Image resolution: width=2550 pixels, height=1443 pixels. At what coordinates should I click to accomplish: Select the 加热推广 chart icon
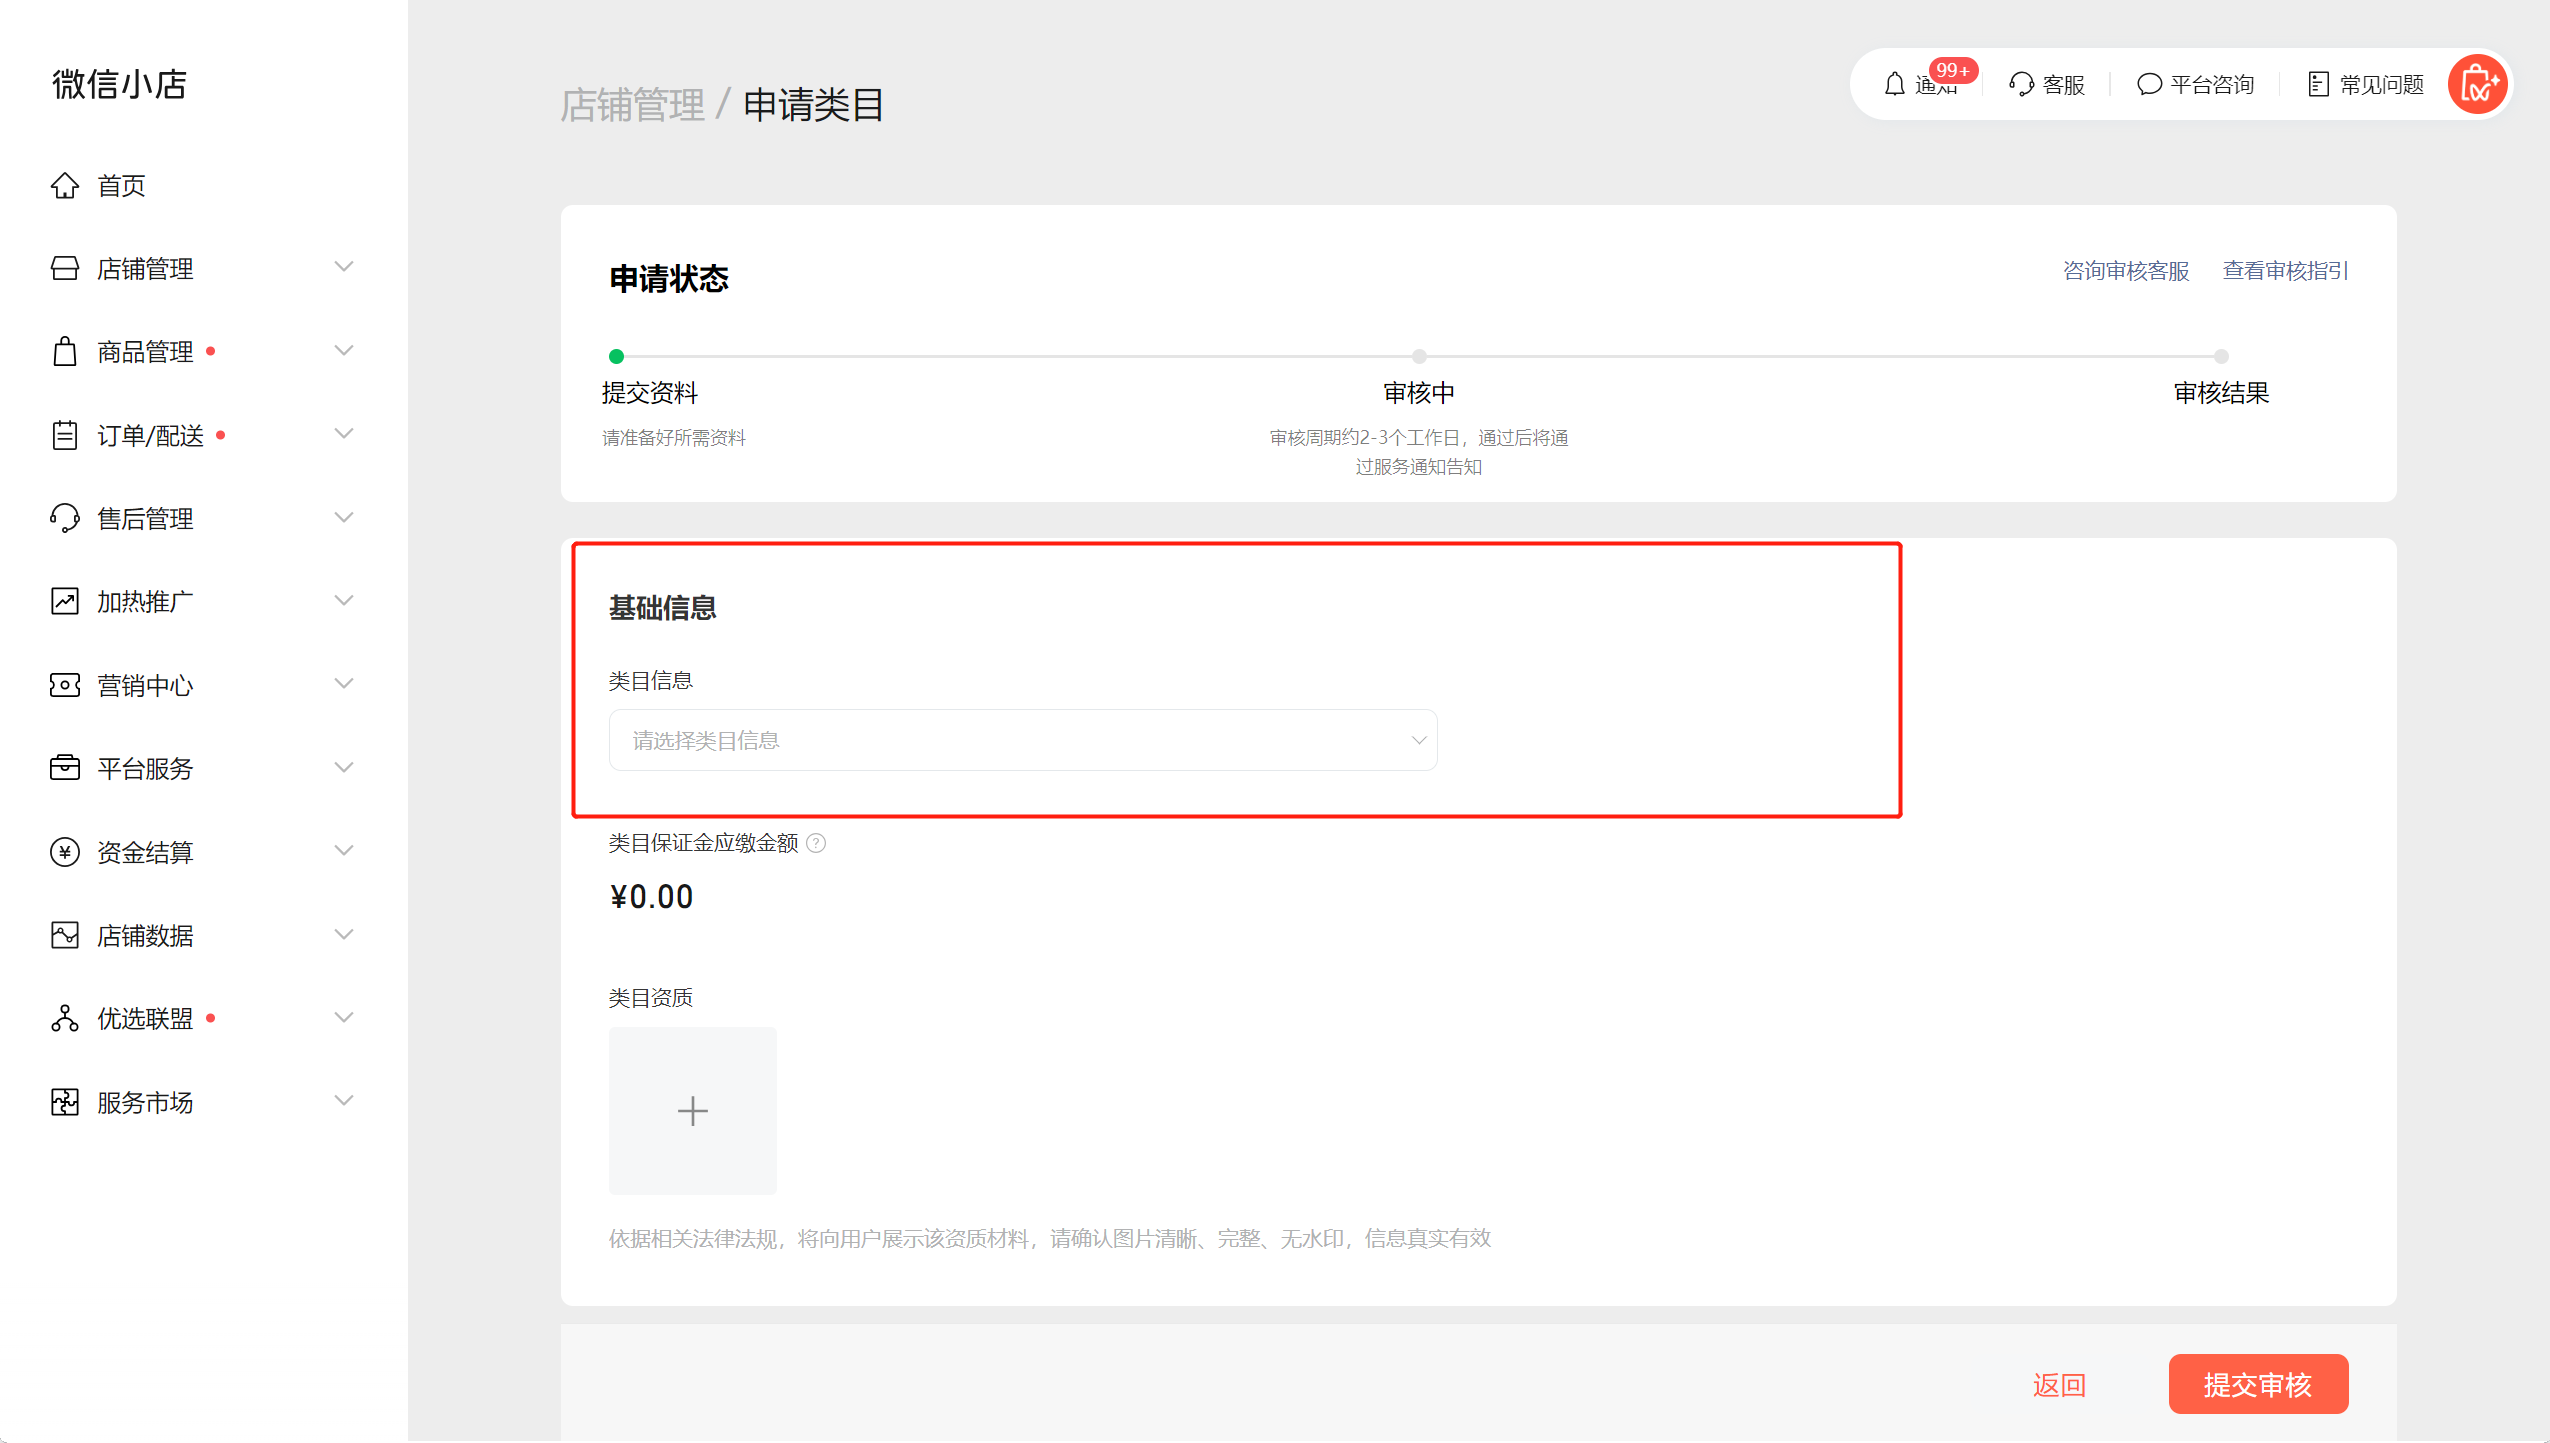pyautogui.click(x=64, y=601)
